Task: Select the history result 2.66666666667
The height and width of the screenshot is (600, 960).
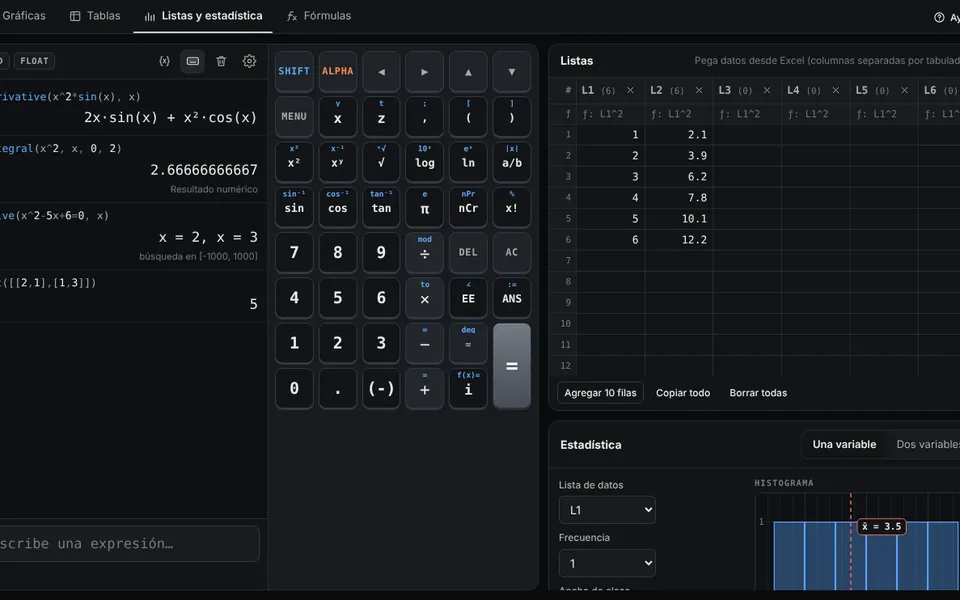Action: pos(204,170)
